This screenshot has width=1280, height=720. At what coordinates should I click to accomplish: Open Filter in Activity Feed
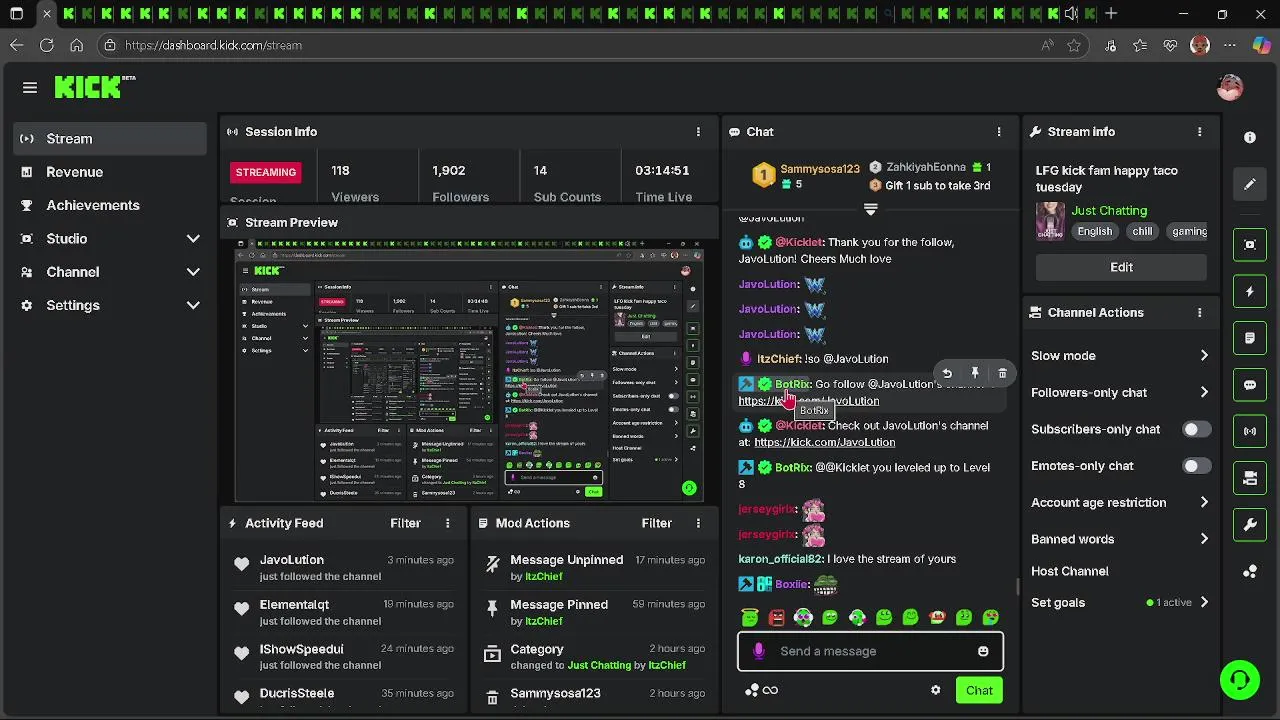(405, 523)
